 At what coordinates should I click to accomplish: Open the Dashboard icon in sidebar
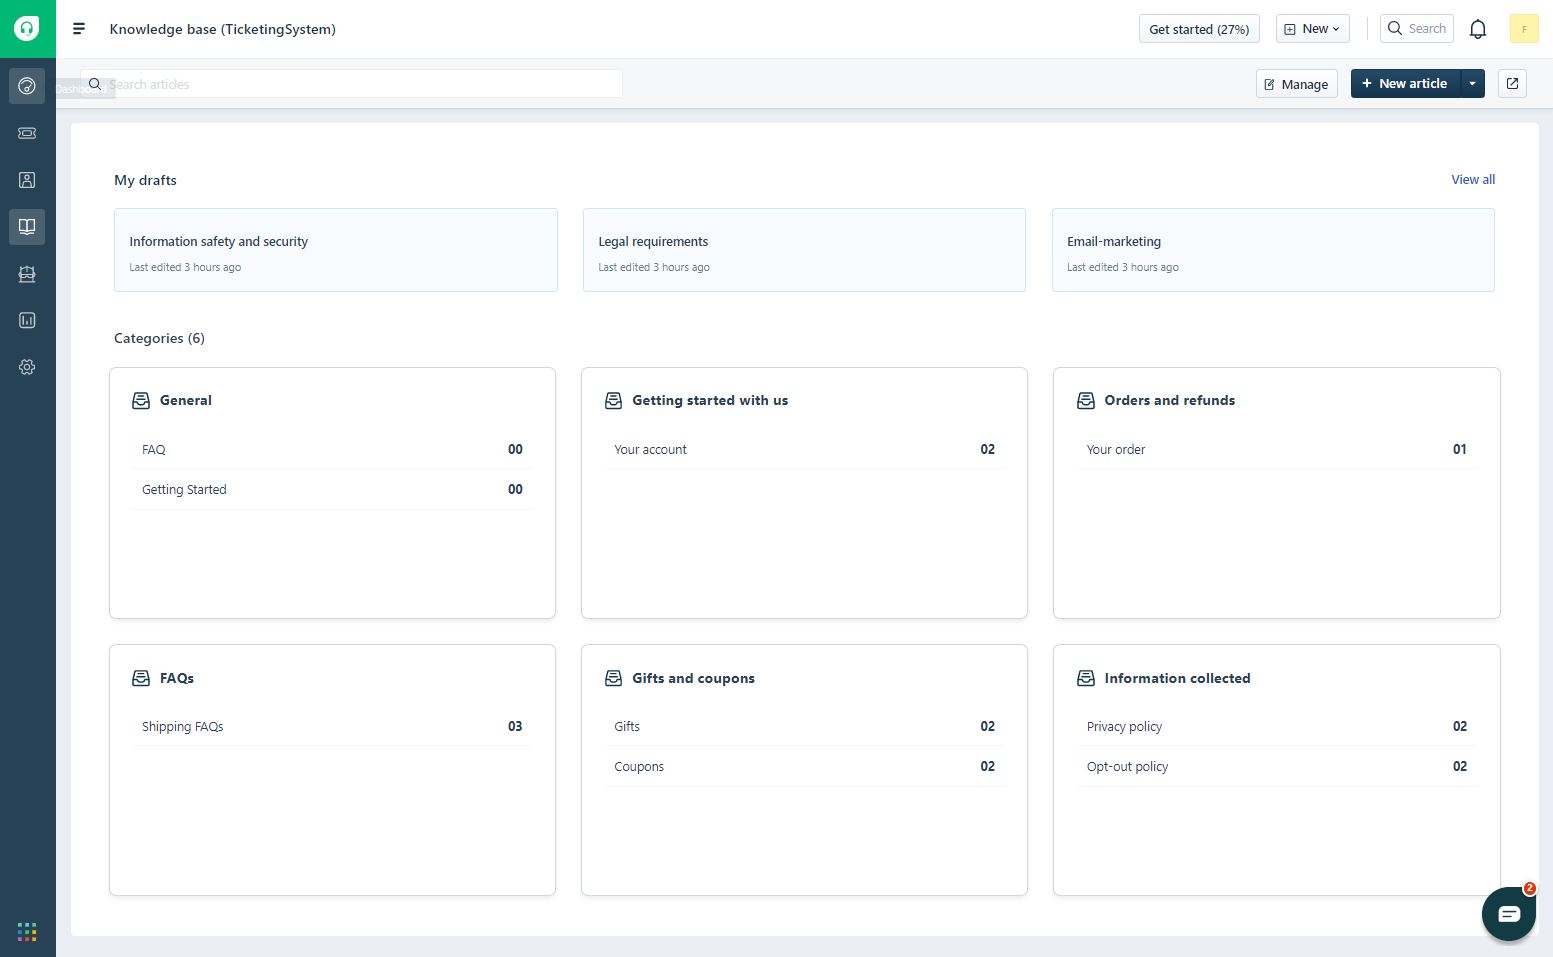[x=27, y=86]
